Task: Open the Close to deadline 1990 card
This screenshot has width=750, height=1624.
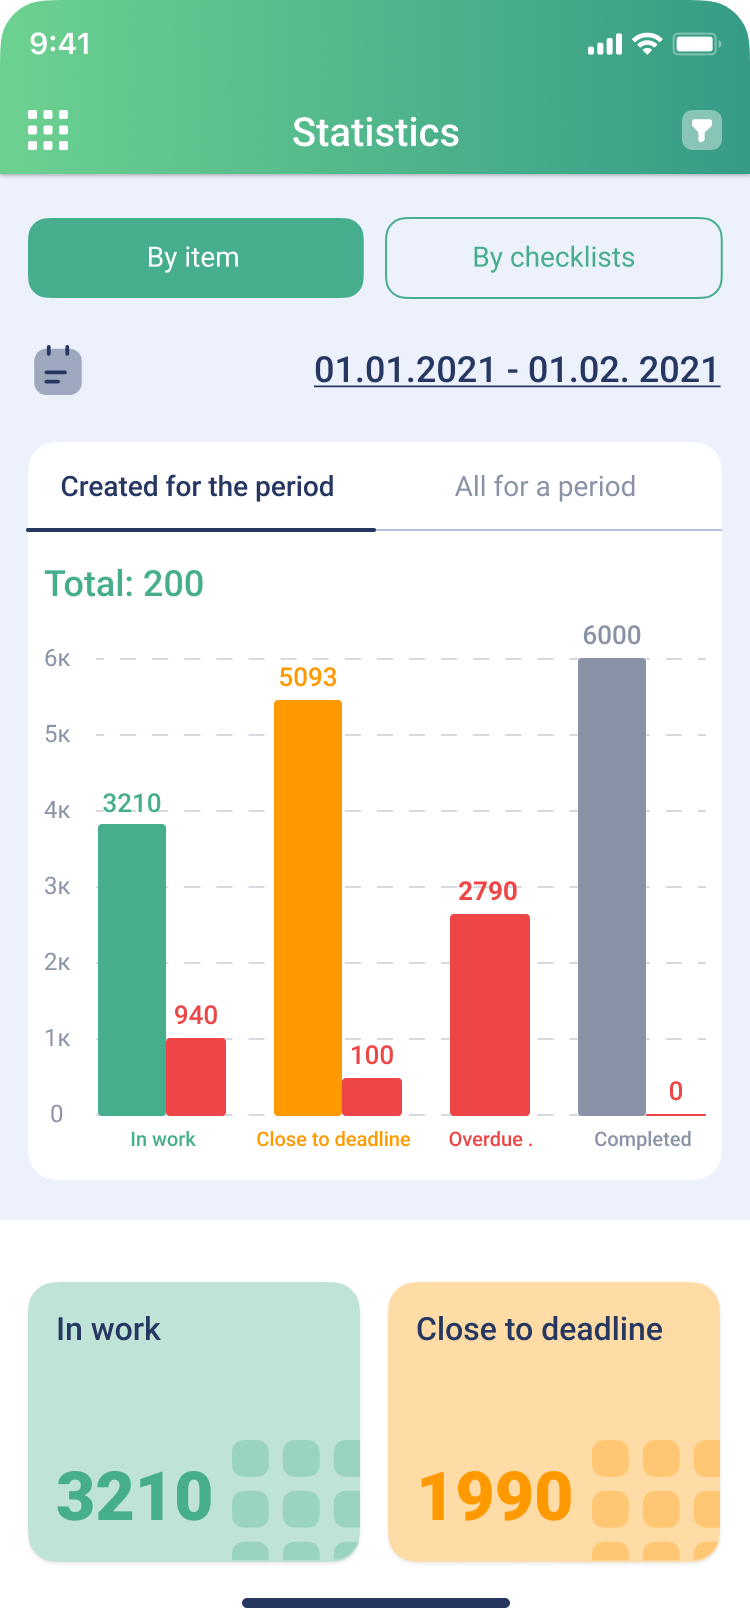Action: pyautogui.click(x=554, y=1421)
